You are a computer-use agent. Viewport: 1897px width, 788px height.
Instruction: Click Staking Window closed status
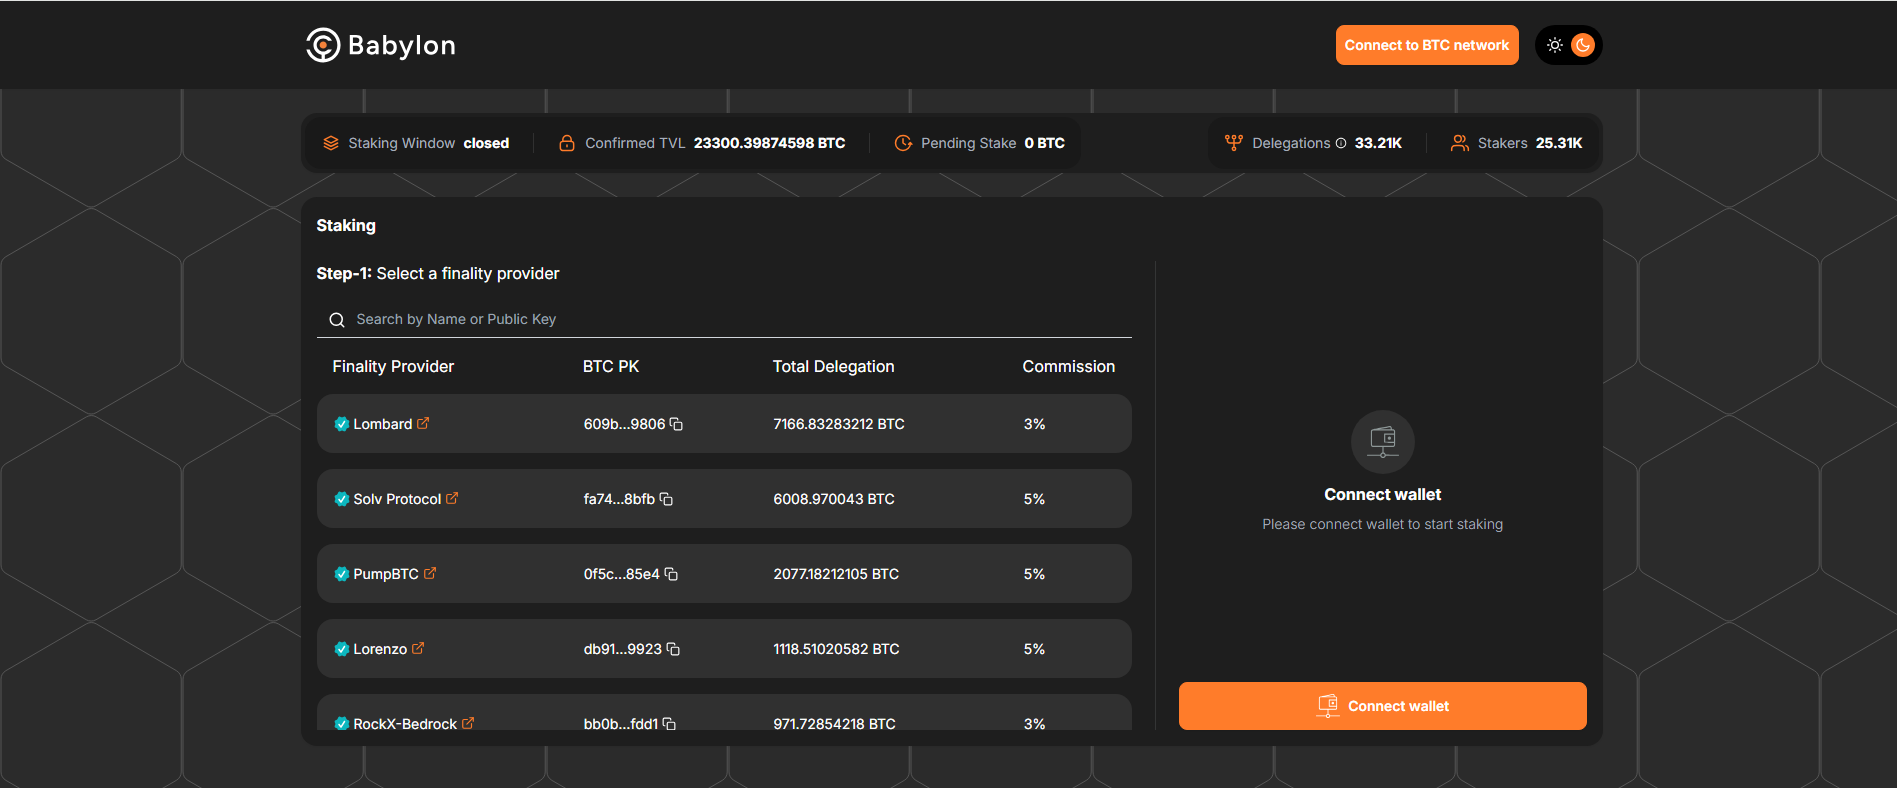click(486, 143)
